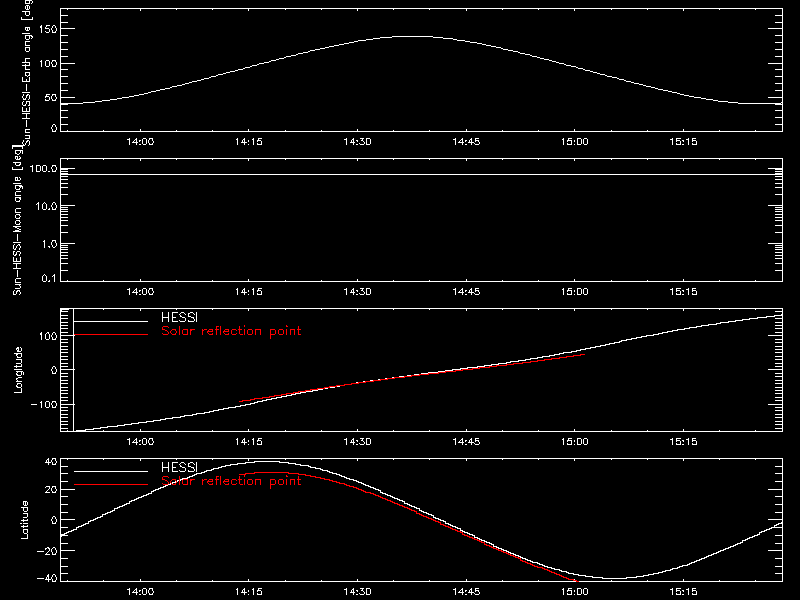This screenshot has height=600, width=800.
Task: Click 14:00 time label under Latitude plot
Action: [x=140, y=592]
